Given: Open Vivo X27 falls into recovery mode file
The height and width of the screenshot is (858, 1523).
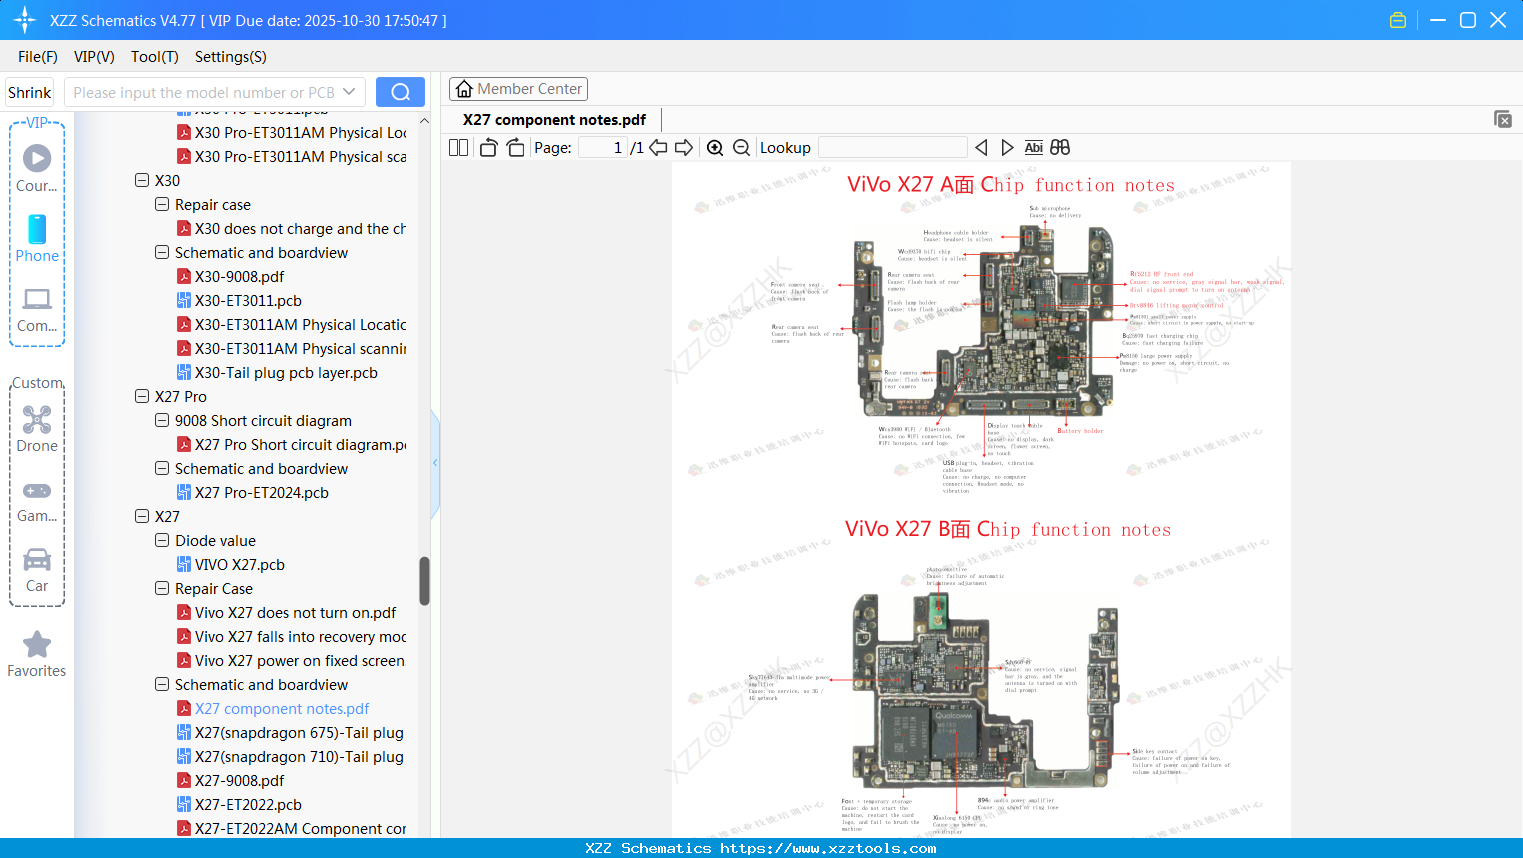Looking at the screenshot, I should 300,636.
